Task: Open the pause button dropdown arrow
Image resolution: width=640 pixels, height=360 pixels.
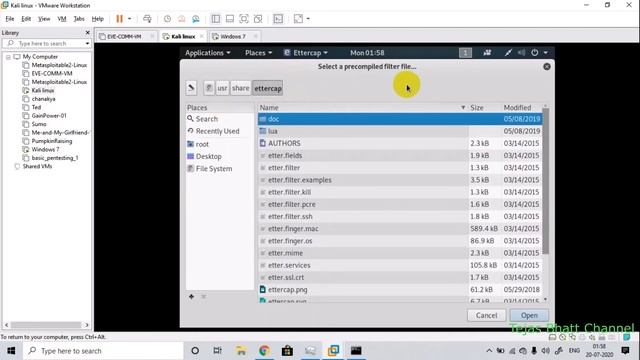Action: pos(129,19)
